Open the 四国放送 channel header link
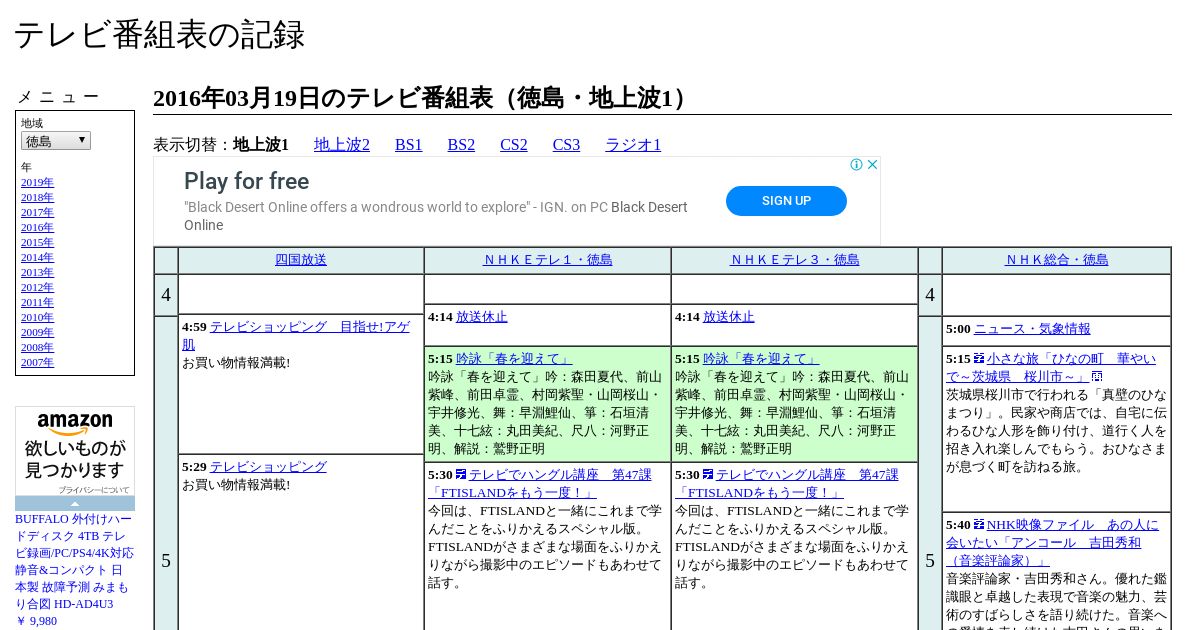The image size is (1200, 630). tap(301, 260)
